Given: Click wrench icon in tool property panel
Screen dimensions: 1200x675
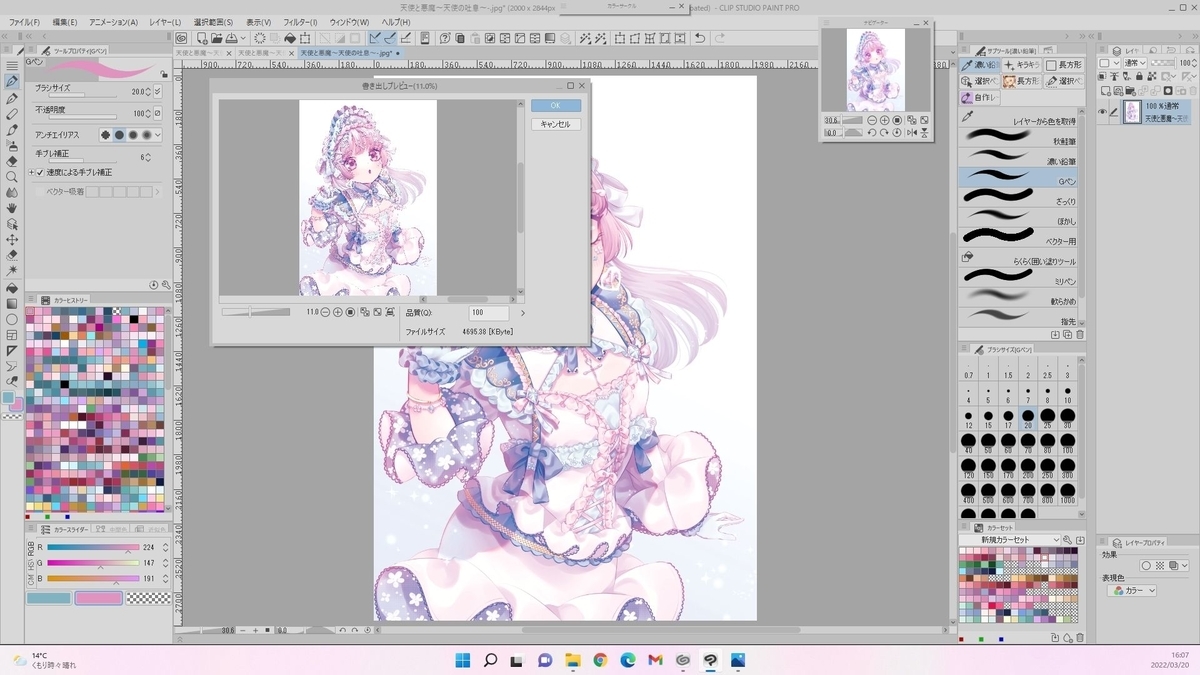Looking at the screenshot, I should tap(166, 285).
